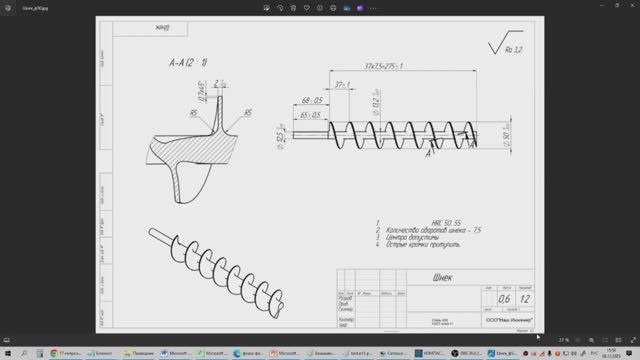Open the image editor from the Photos toolbar
Screen dimensions: 640x360
coord(267,8)
